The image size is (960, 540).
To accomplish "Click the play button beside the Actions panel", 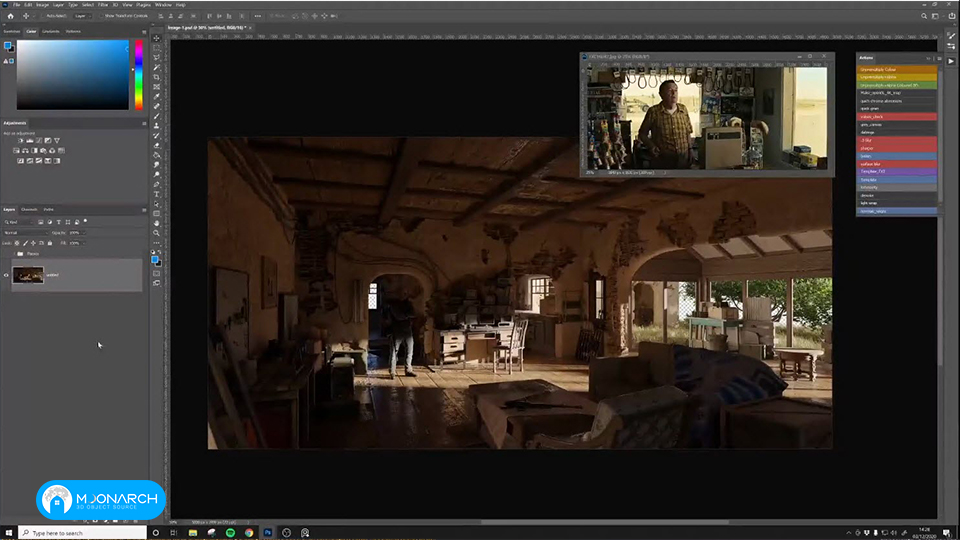I will tap(951, 61).
